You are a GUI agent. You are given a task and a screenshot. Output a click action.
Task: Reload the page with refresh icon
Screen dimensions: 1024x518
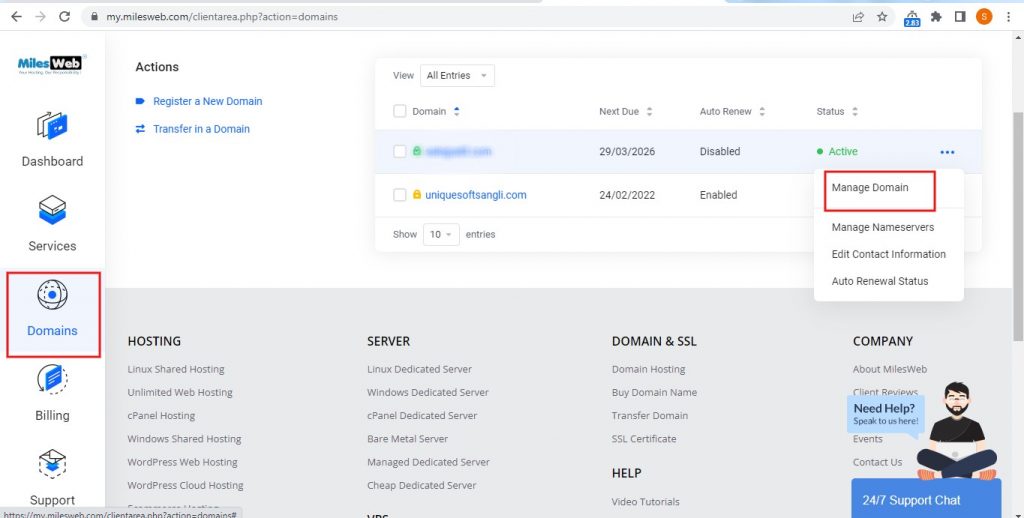[64, 17]
